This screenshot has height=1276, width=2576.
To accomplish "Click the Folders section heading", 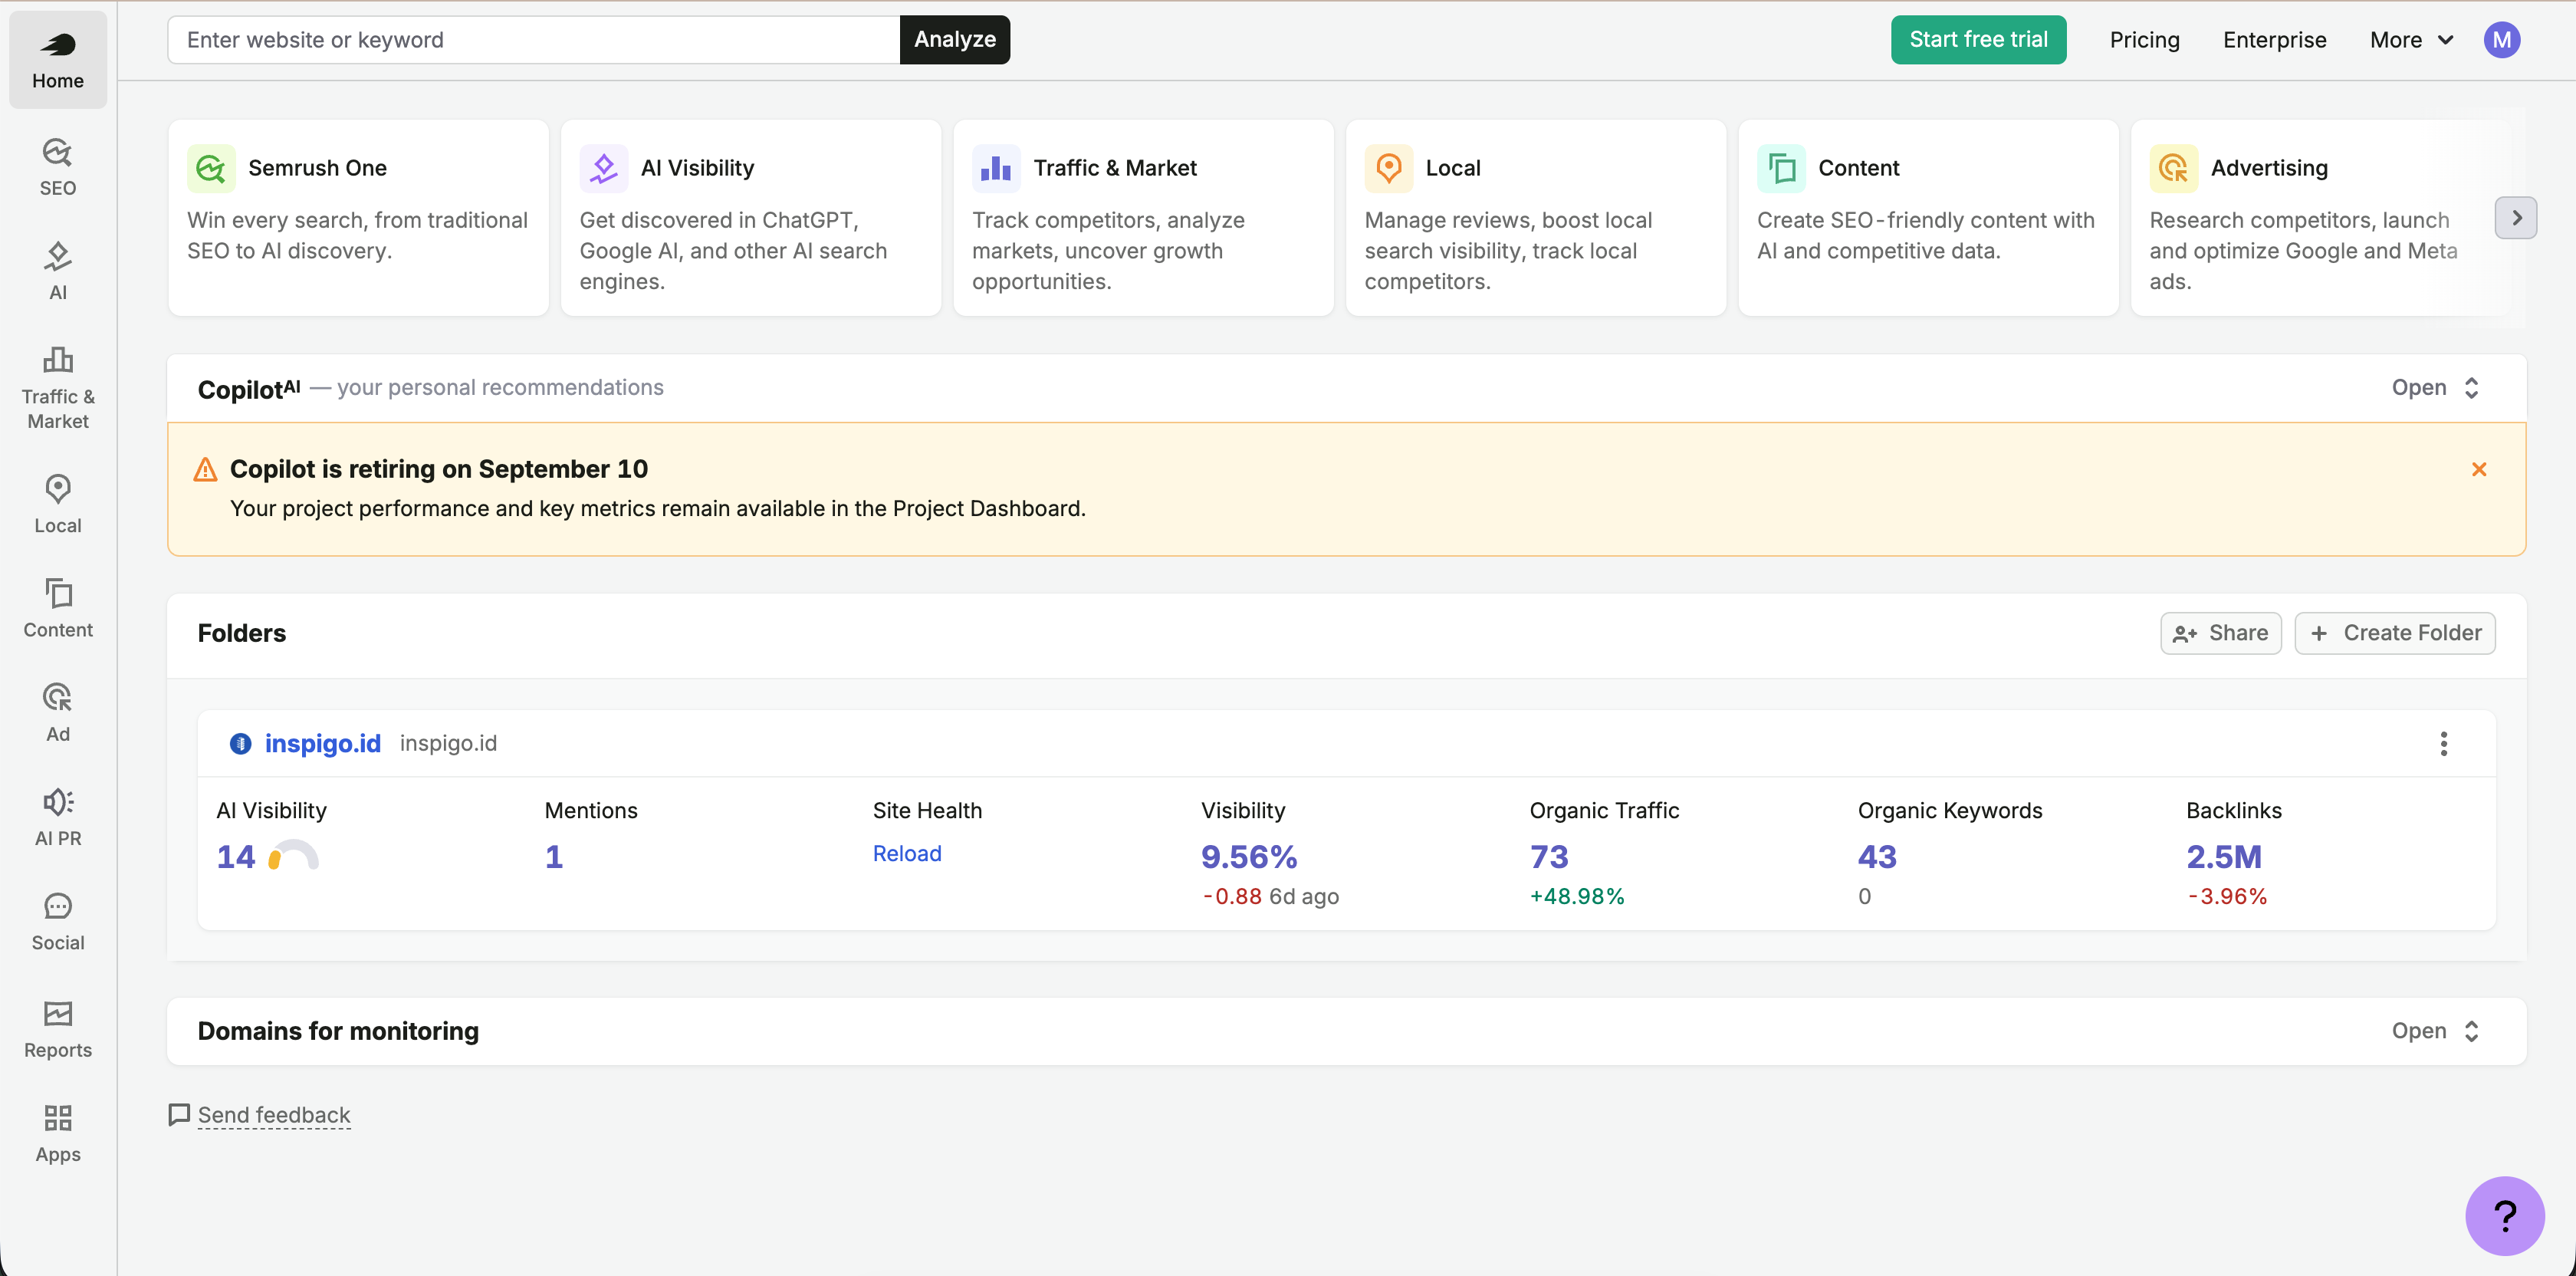I will 241,633.
